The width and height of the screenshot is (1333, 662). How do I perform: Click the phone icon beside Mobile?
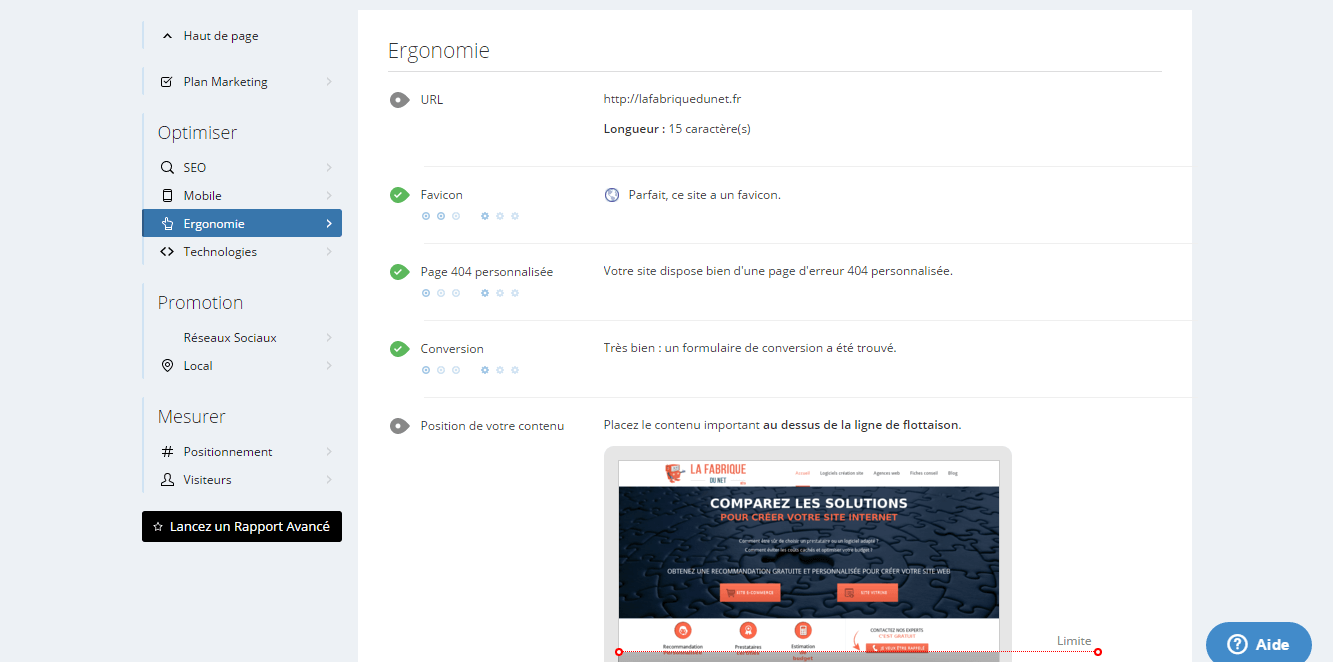(167, 196)
